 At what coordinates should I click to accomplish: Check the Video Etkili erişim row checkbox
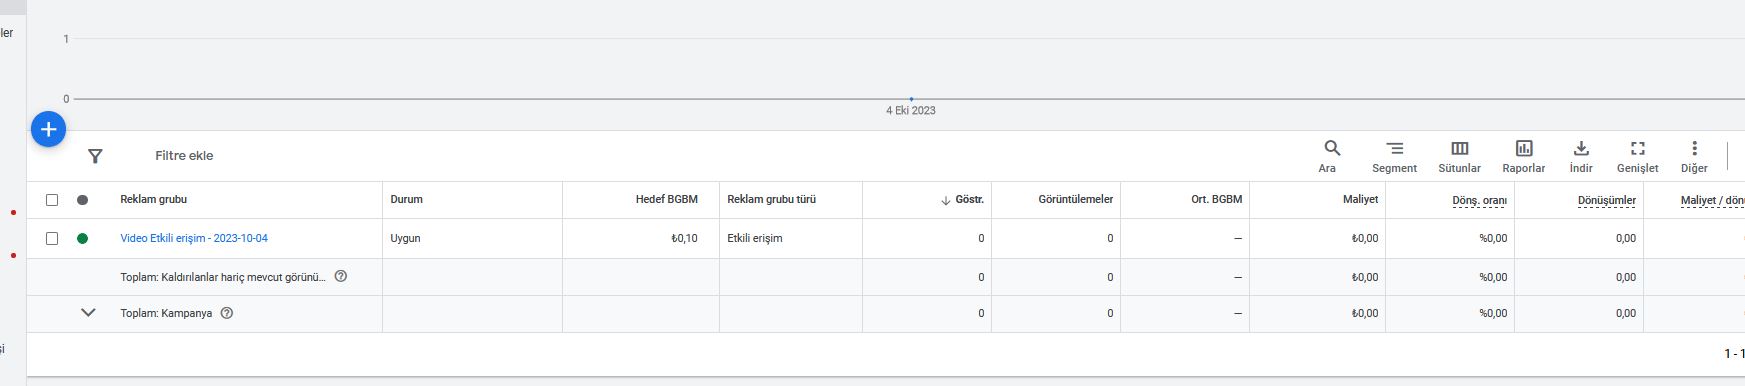52,239
